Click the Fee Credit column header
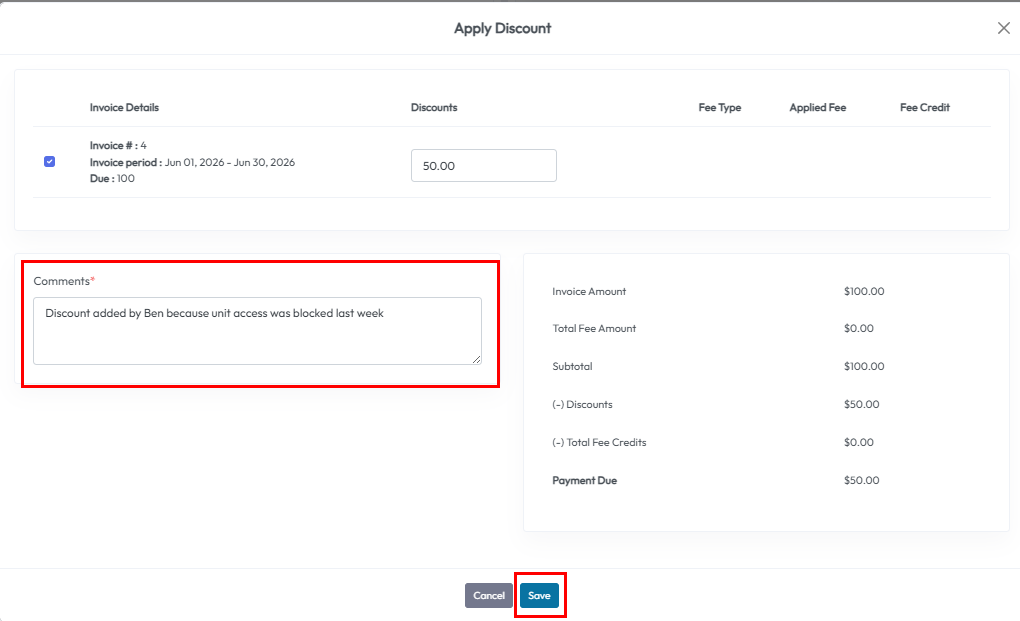Image resolution: width=1020 pixels, height=621 pixels. point(924,107)
